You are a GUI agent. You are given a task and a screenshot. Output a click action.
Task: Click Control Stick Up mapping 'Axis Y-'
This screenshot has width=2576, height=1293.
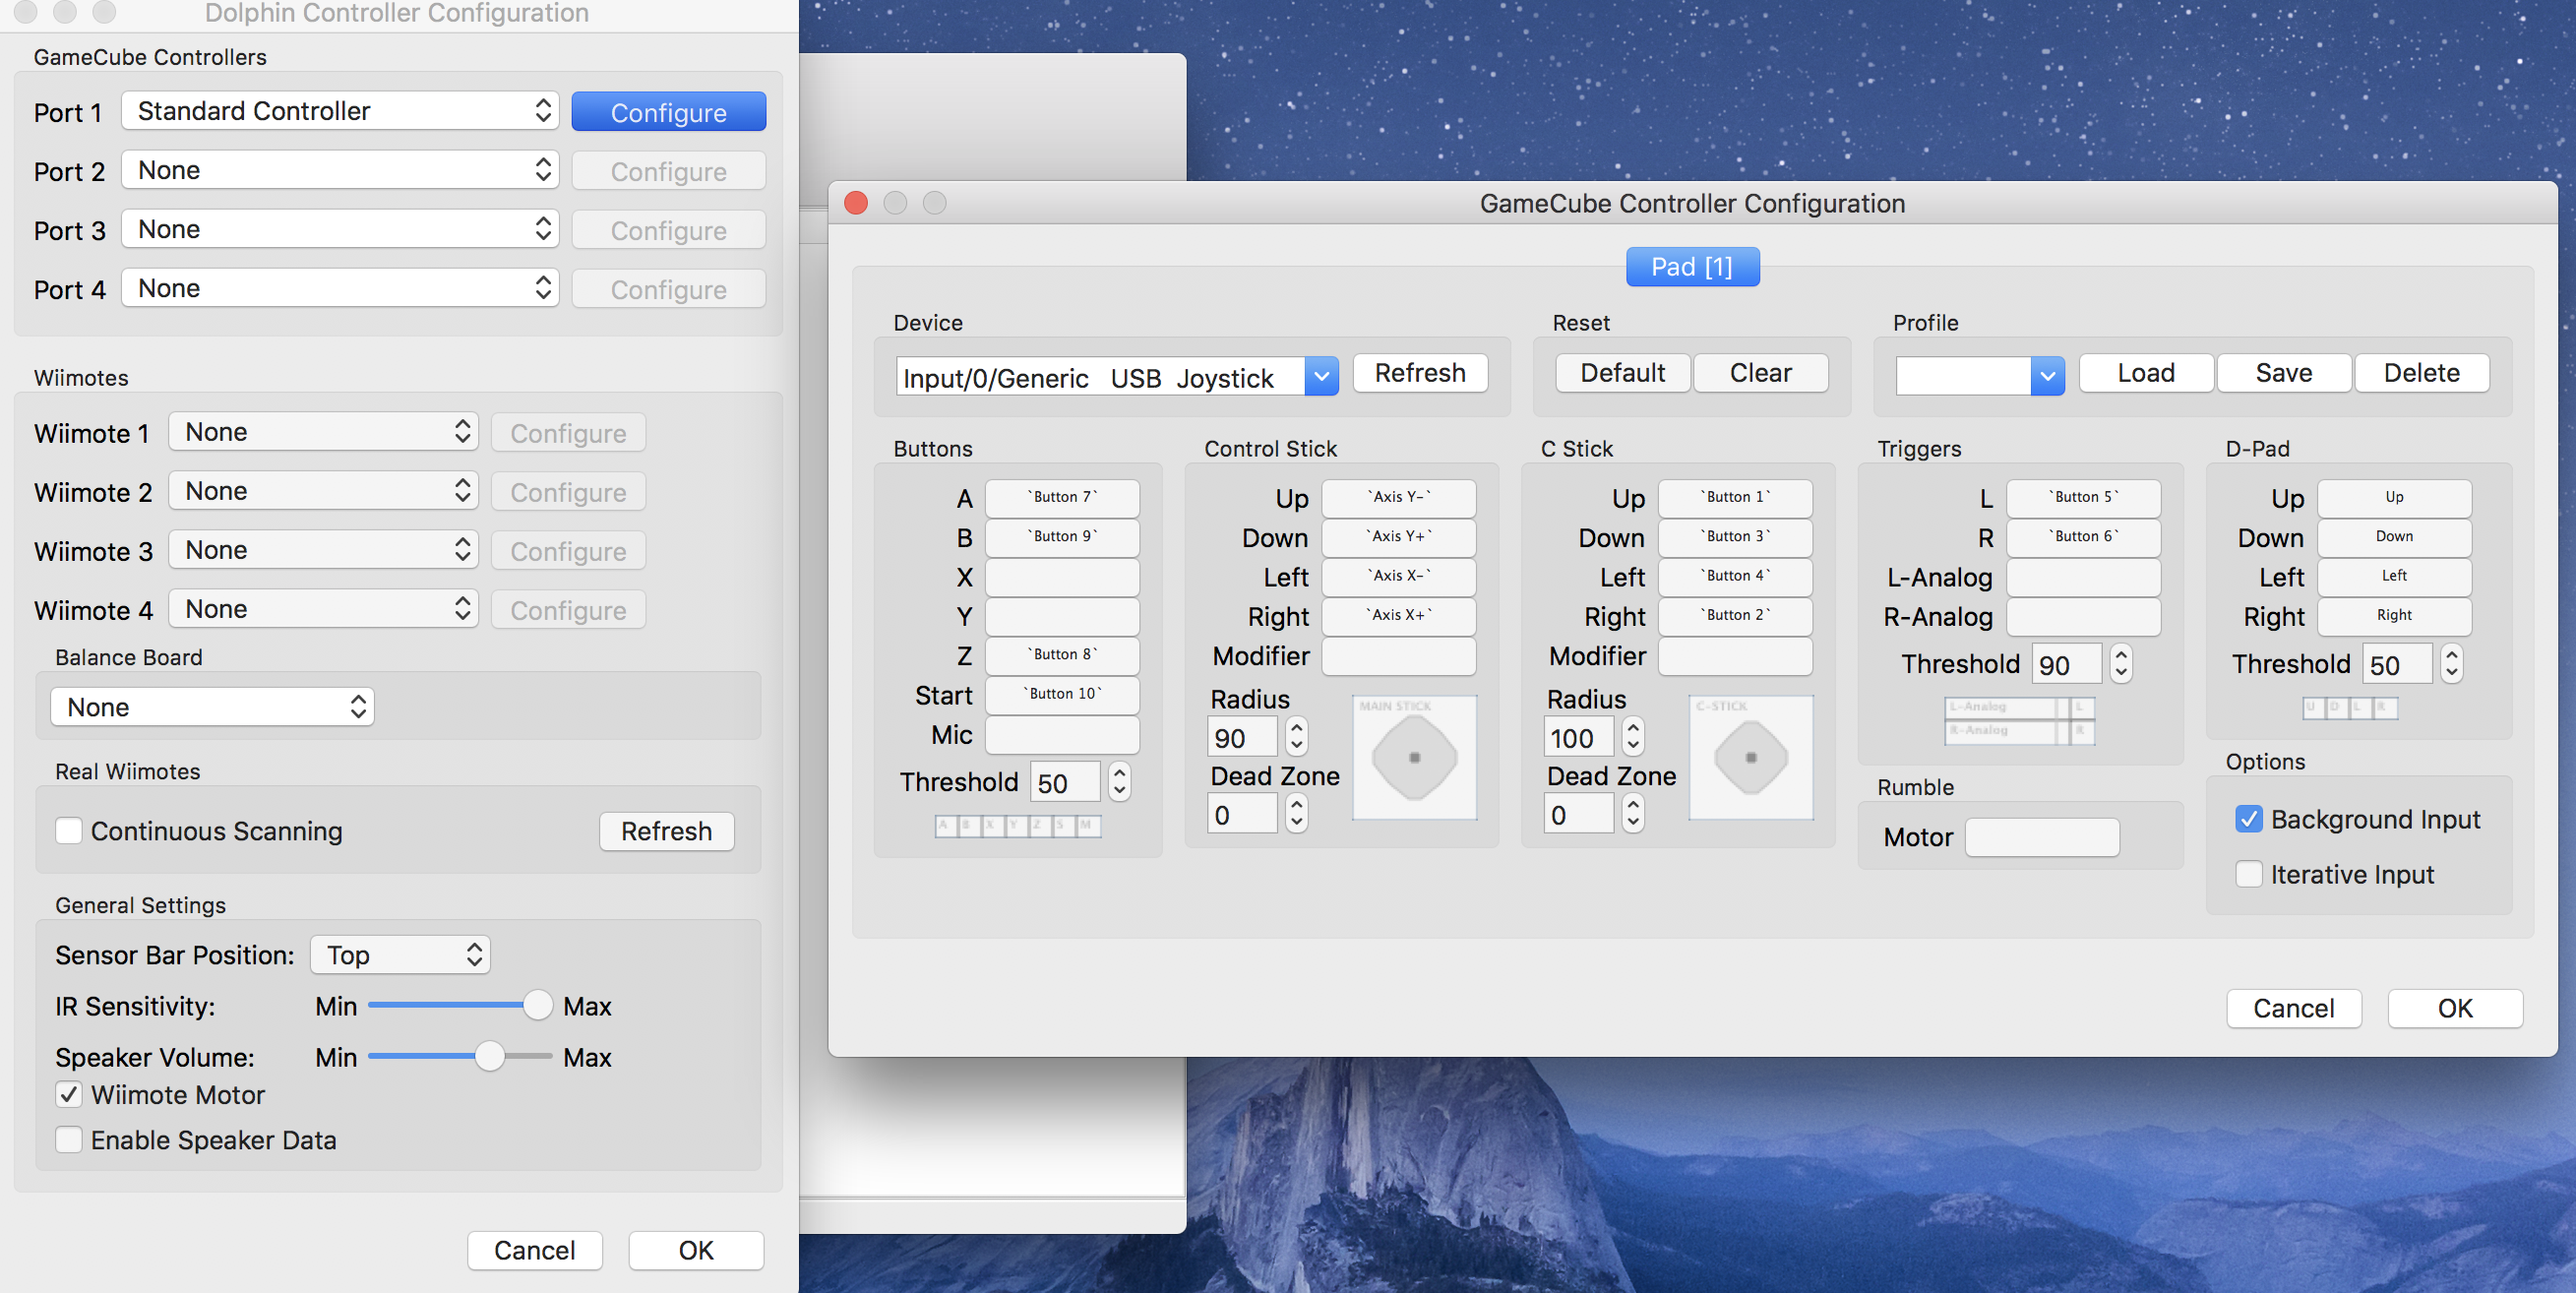(1399, 497)
